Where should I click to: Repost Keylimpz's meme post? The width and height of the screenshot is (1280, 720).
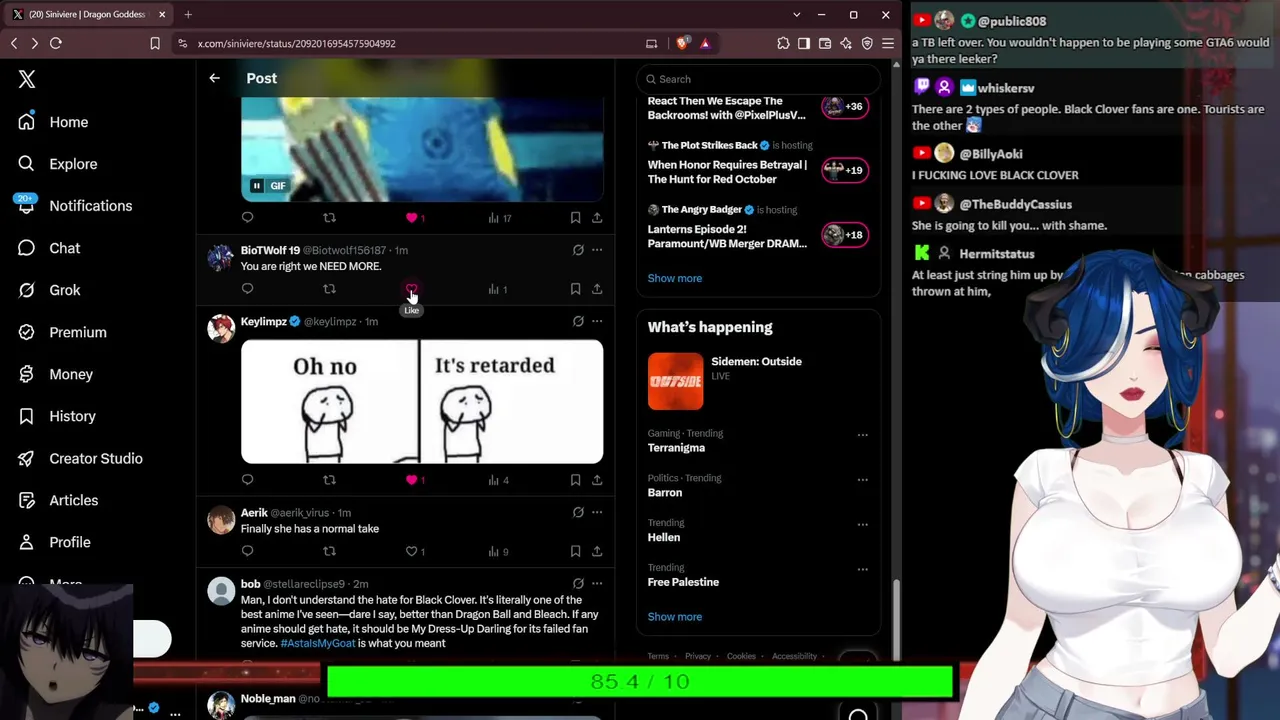(x=329, y=480)
